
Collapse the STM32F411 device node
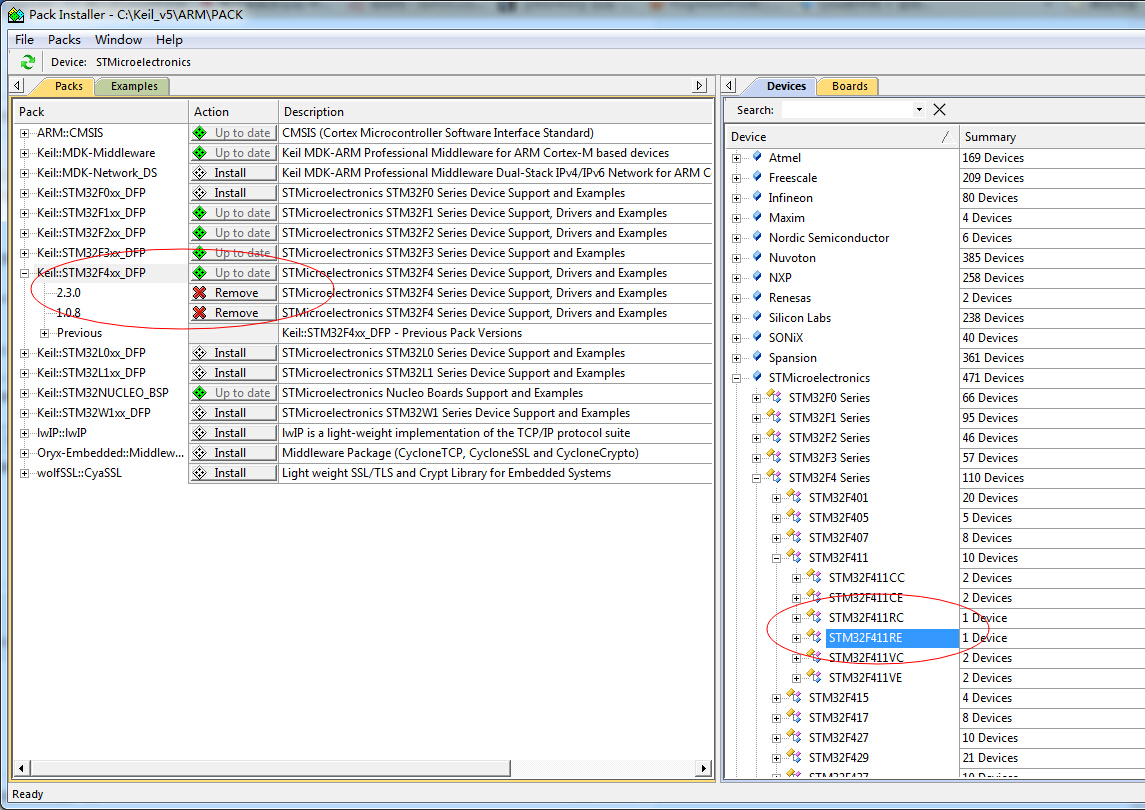777,558
